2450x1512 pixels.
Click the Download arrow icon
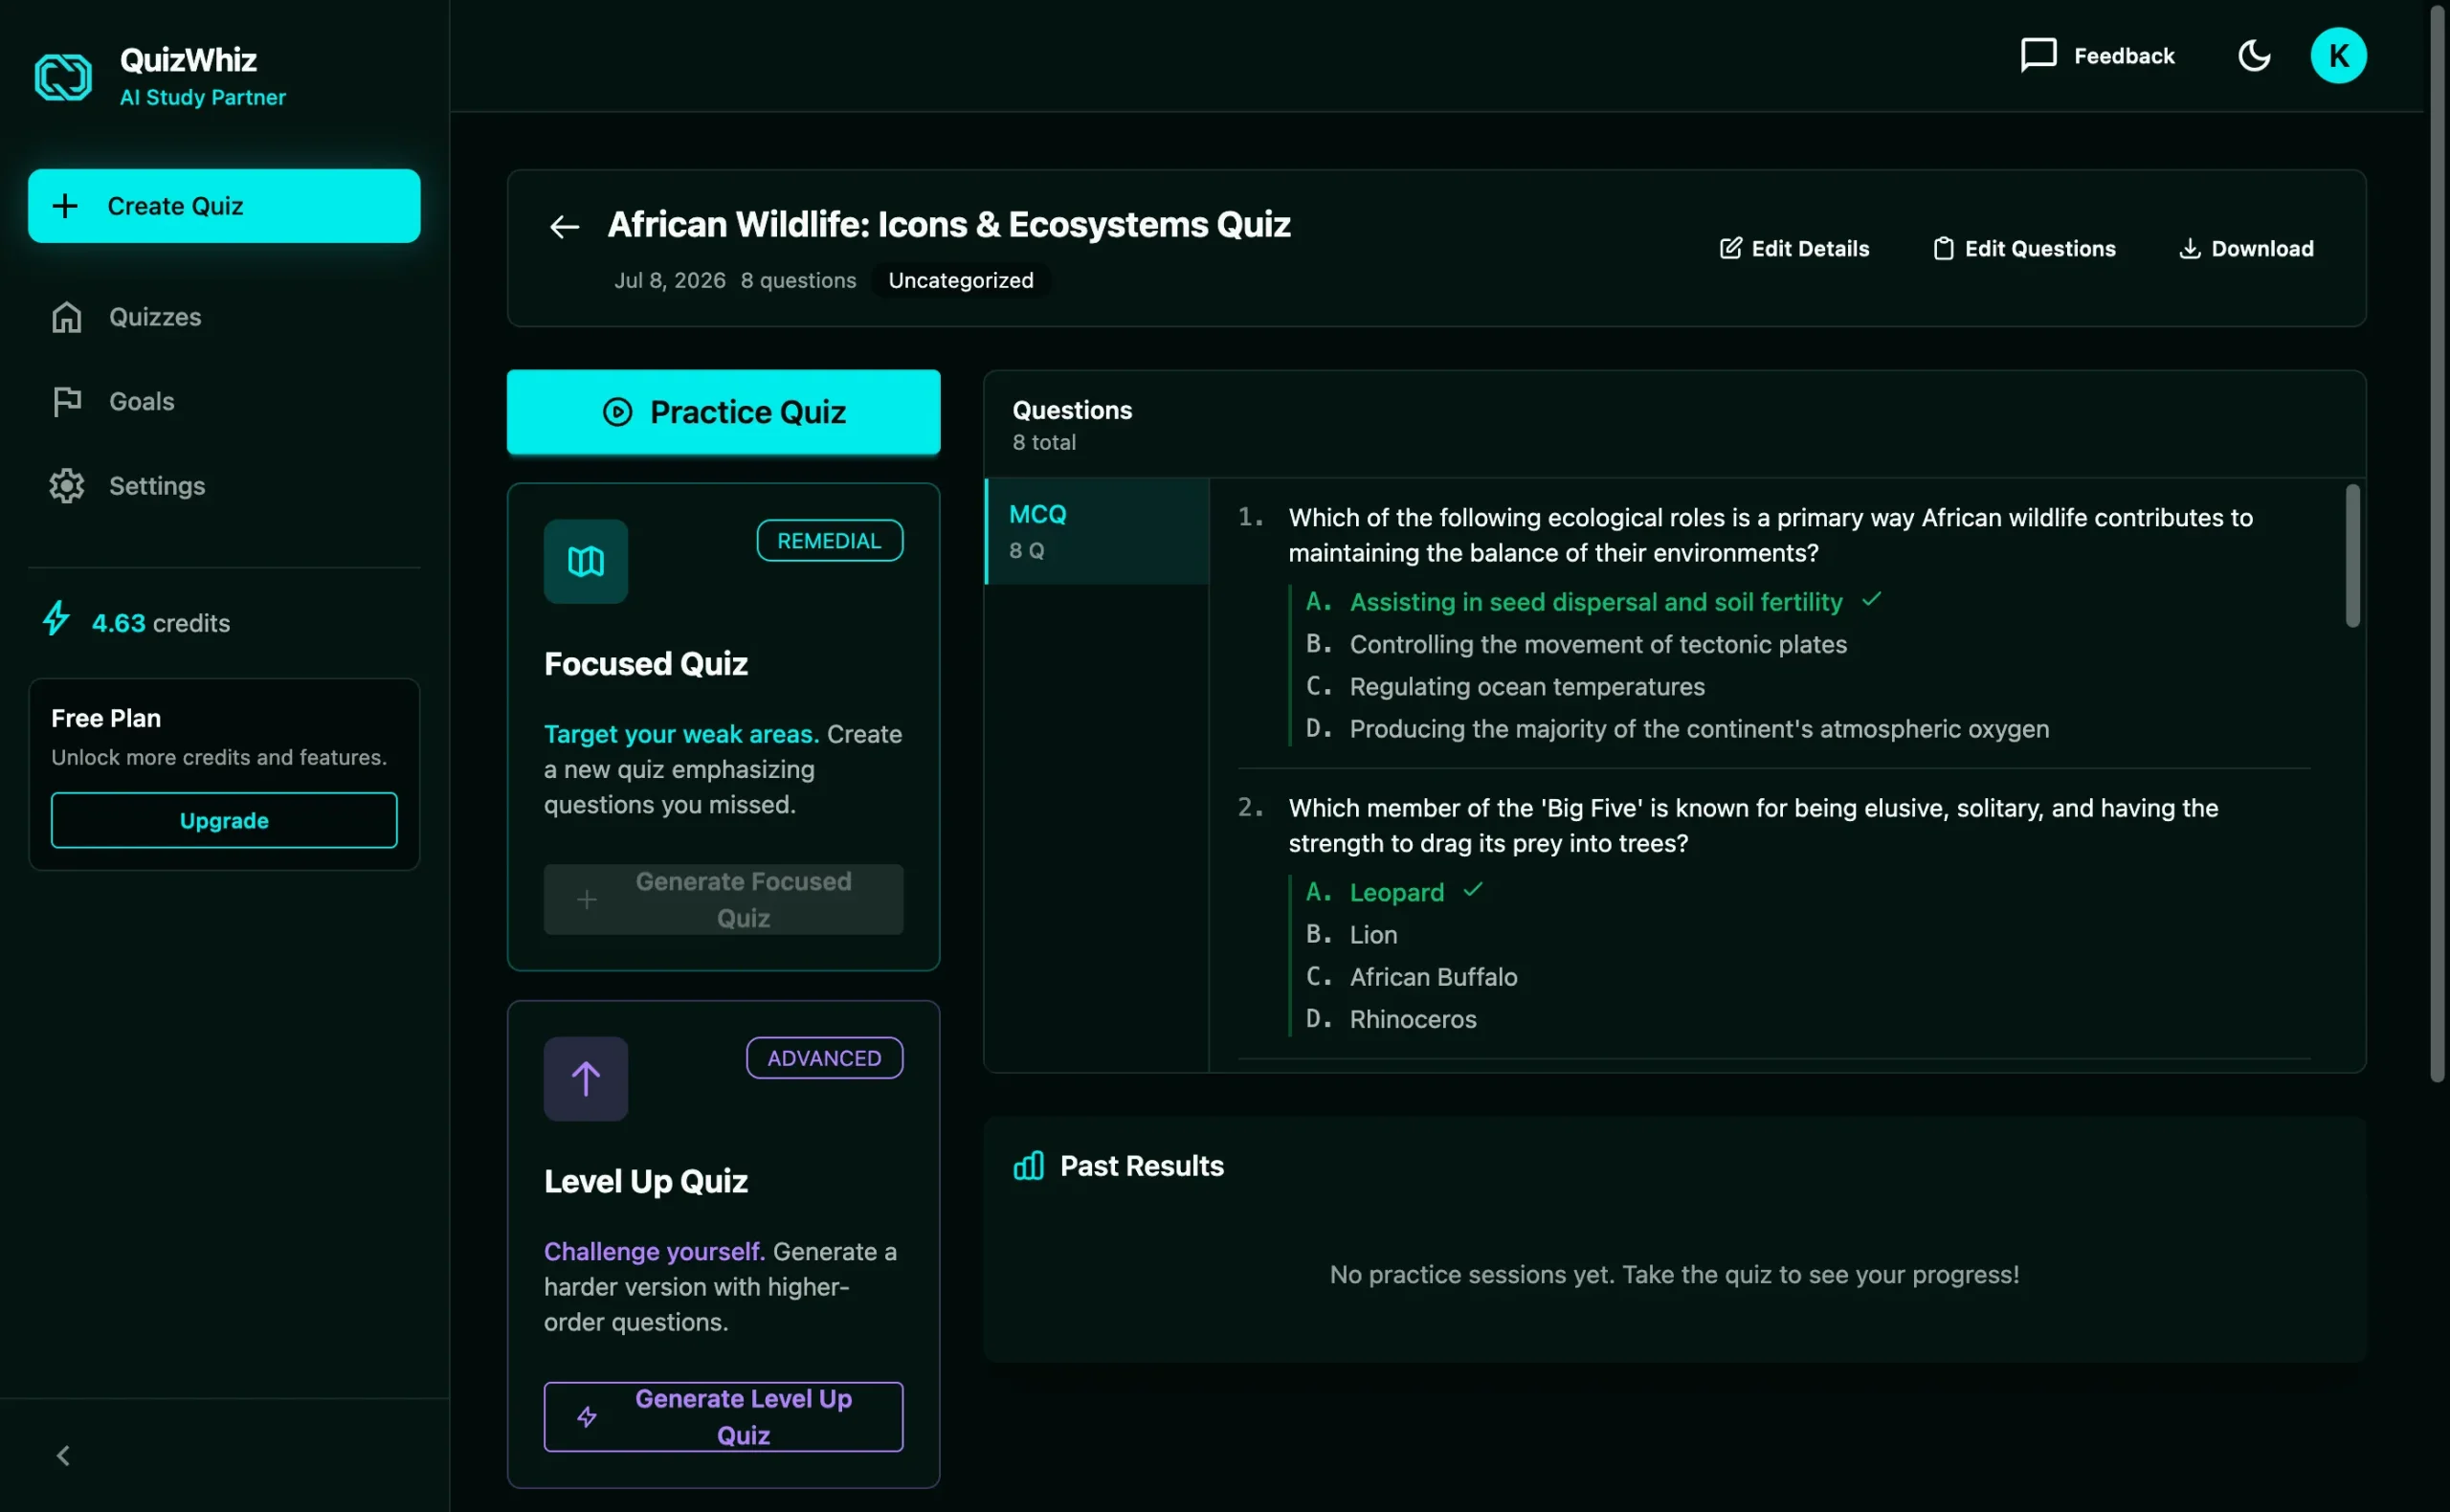tap(2189, 248)
